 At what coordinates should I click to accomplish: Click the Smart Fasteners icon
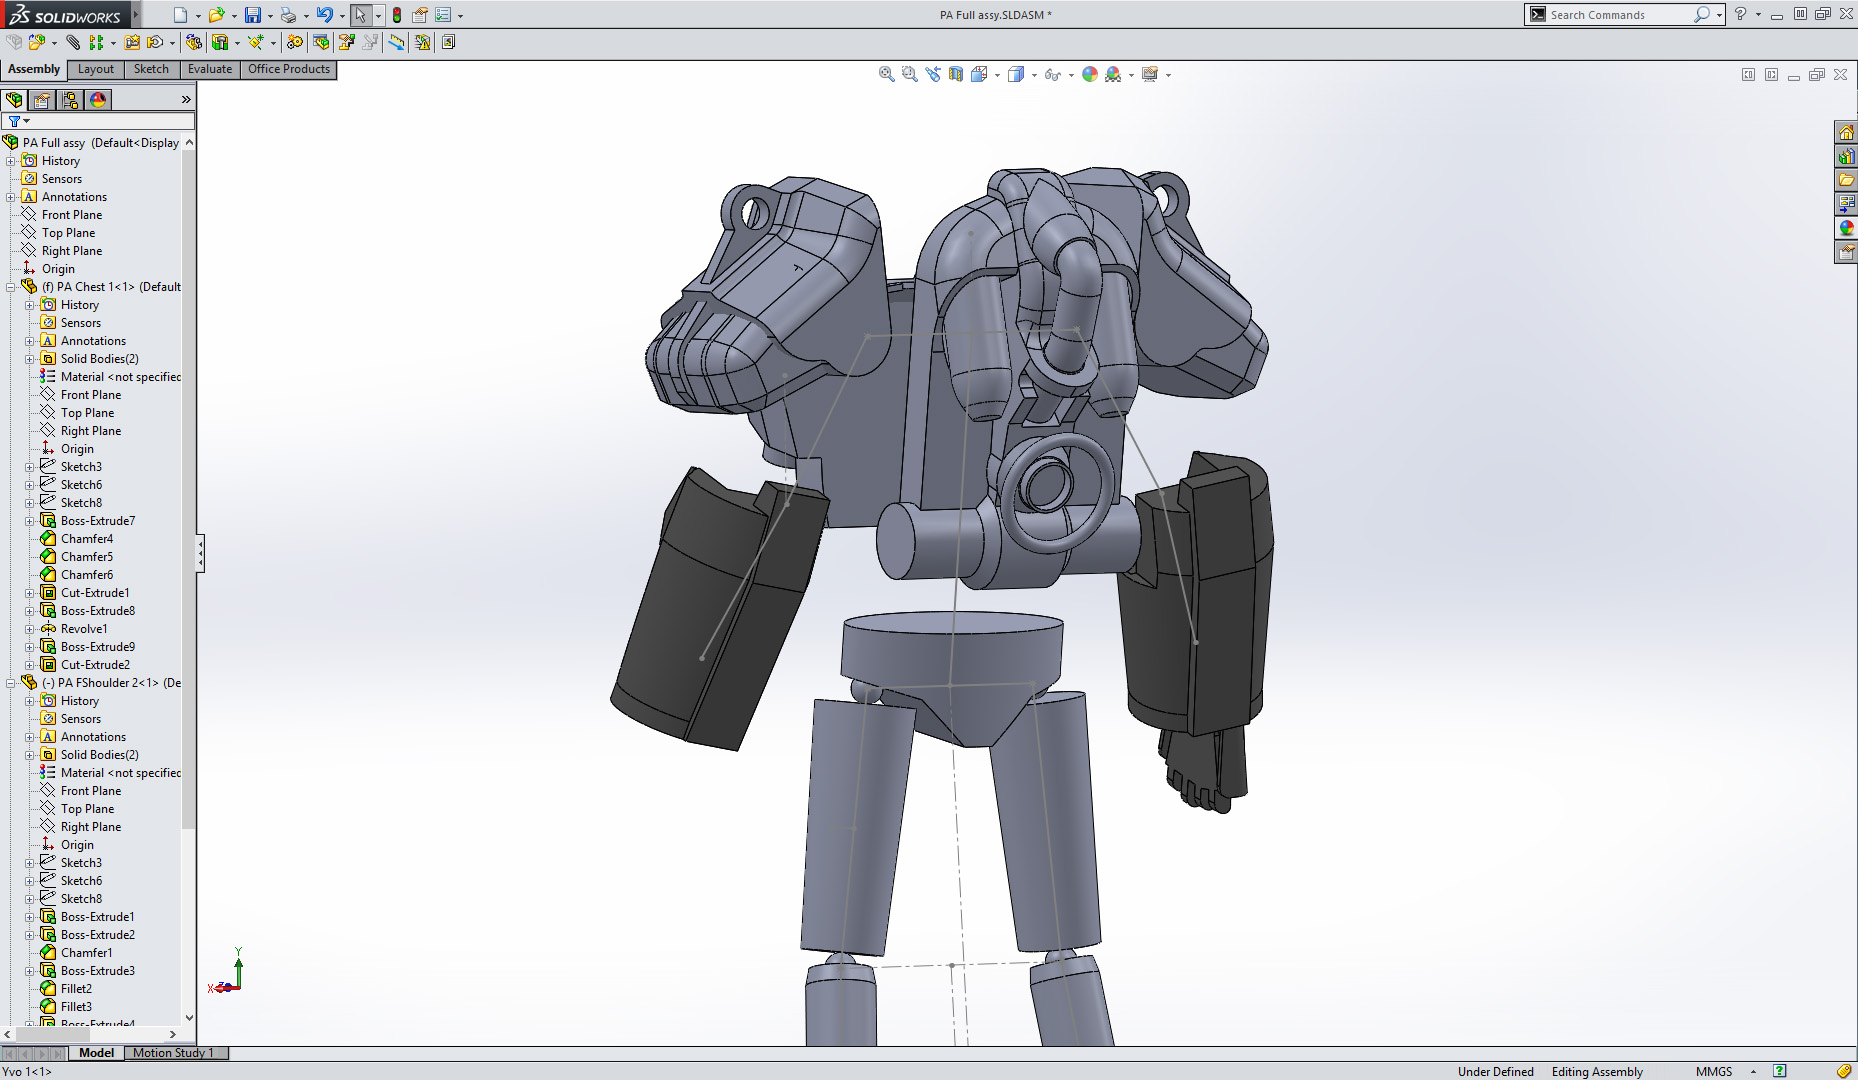click(132, 42)
